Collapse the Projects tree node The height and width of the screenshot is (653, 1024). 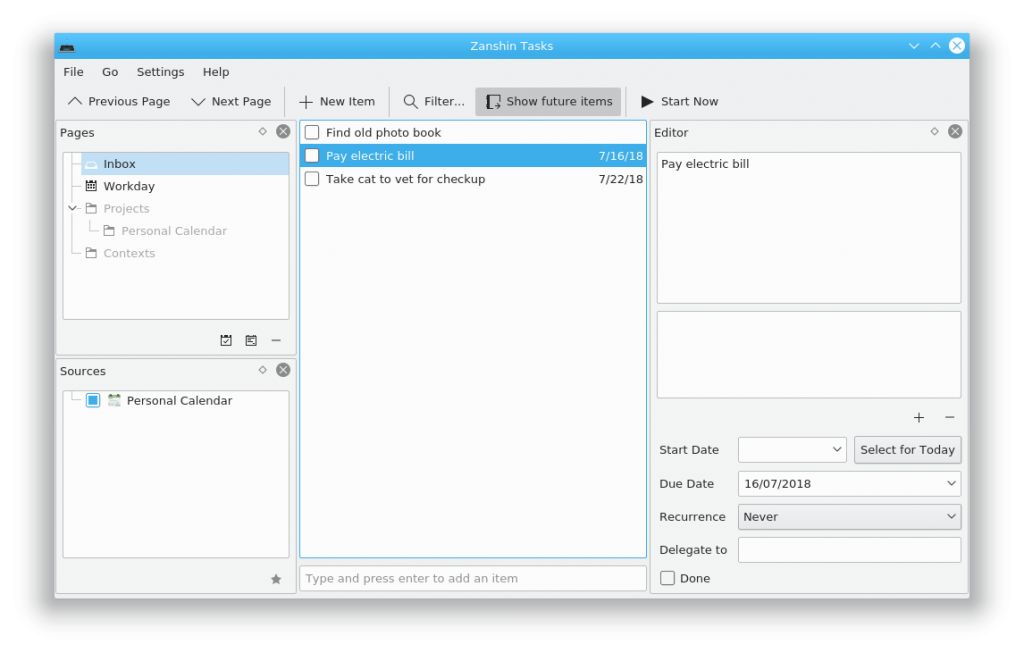click(x=72, y=208)
